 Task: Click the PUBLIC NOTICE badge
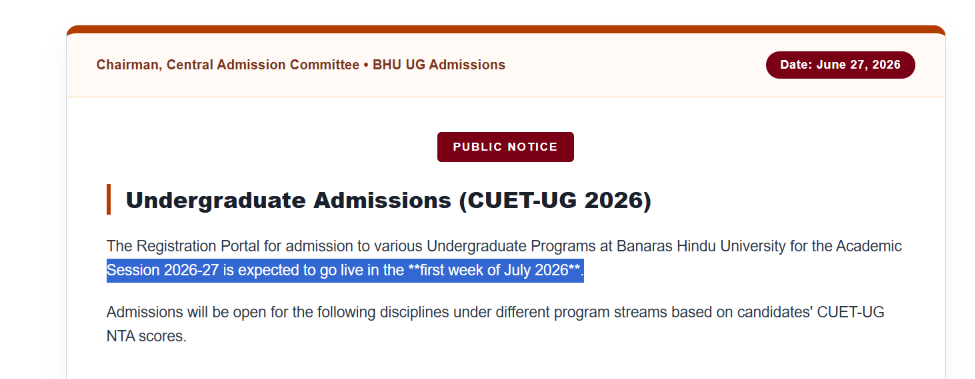[506, 147]
